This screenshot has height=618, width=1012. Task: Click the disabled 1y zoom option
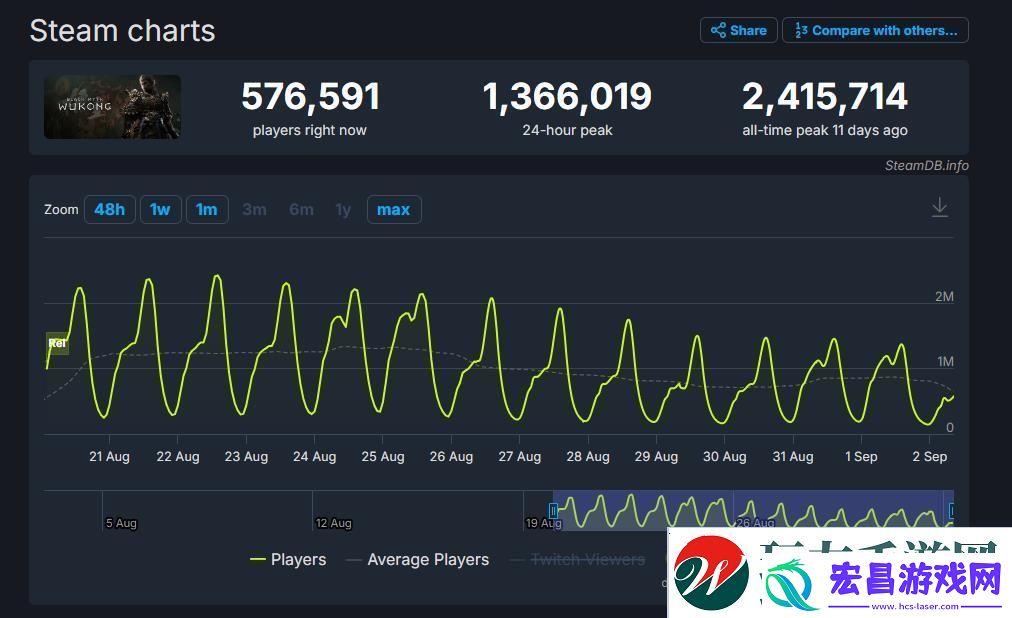click(343, 210)
